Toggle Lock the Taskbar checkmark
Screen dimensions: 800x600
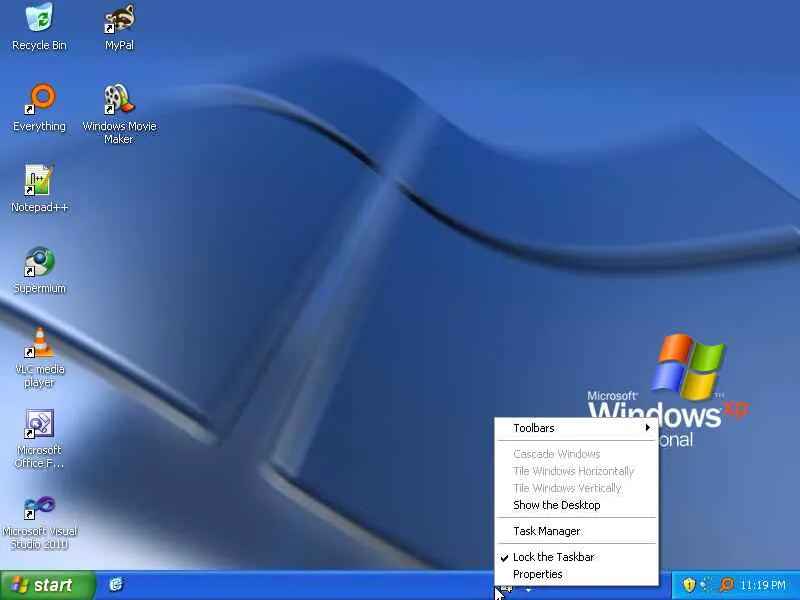[x=577, y=557]
